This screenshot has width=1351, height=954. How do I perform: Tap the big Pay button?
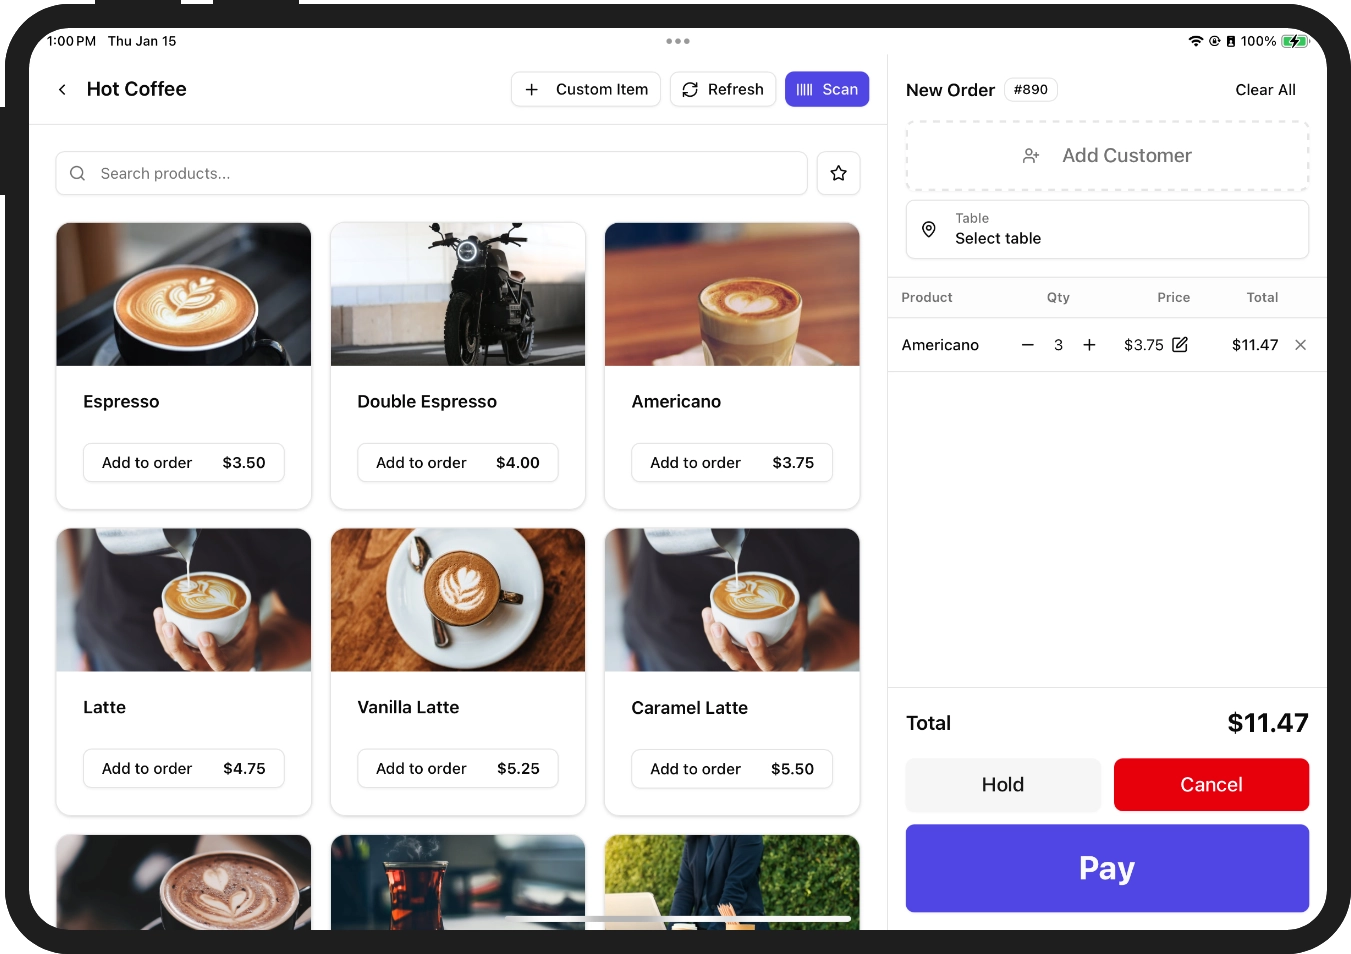[x=1106, y=868]
